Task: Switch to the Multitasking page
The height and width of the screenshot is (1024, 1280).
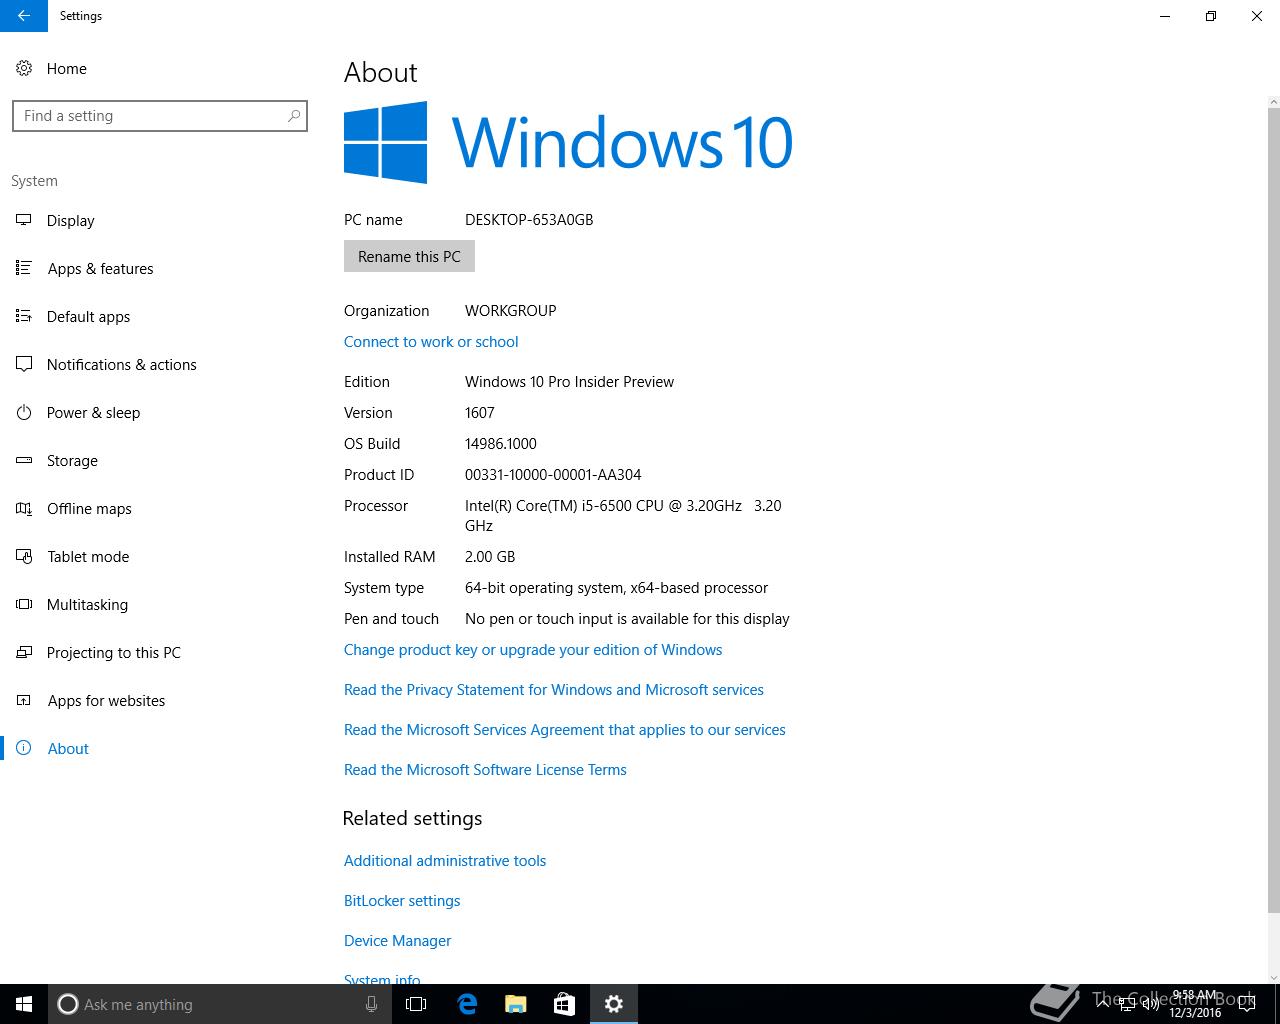Action: [87, 604]
